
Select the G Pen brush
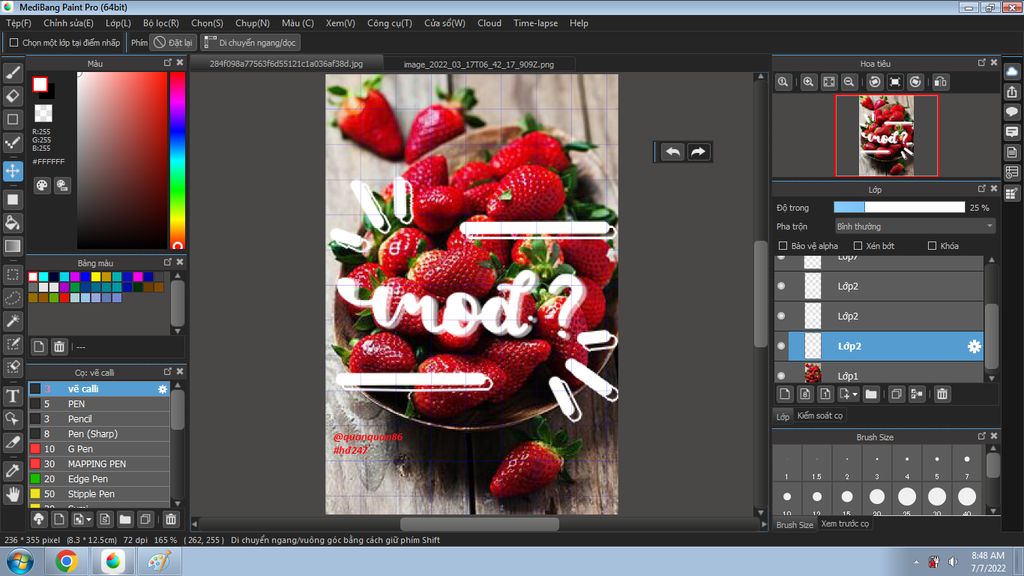click(x=99, y=449)
